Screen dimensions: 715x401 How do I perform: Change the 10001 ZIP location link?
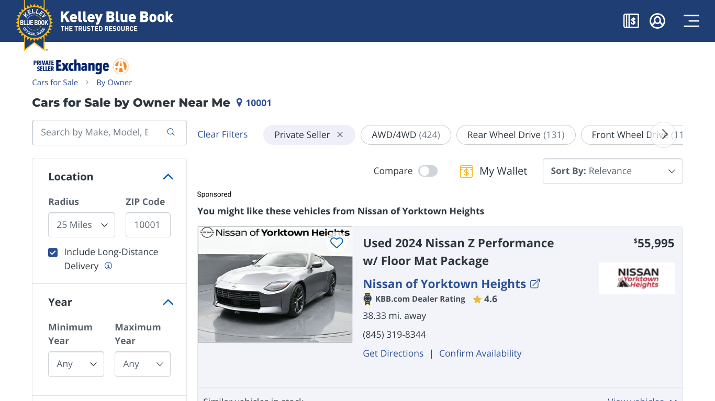[259, 103]
